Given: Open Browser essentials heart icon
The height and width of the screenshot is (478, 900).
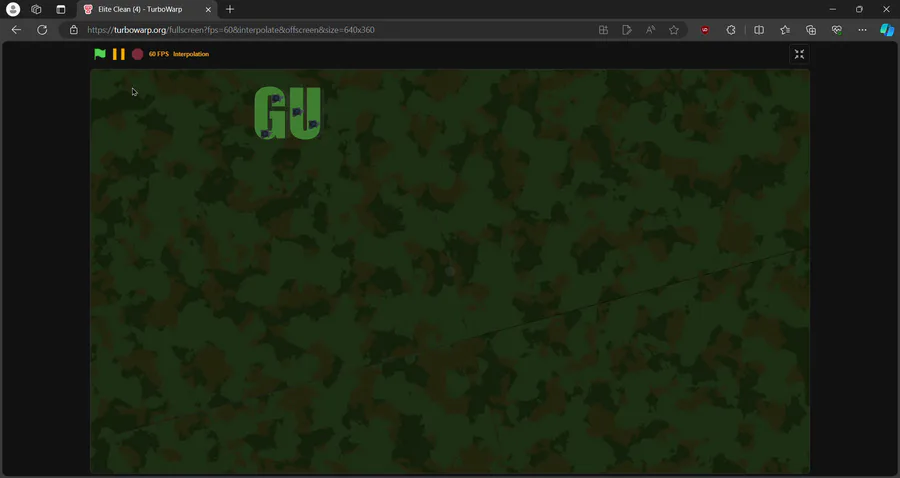Looking at the screenshot, I should [836, 30].
